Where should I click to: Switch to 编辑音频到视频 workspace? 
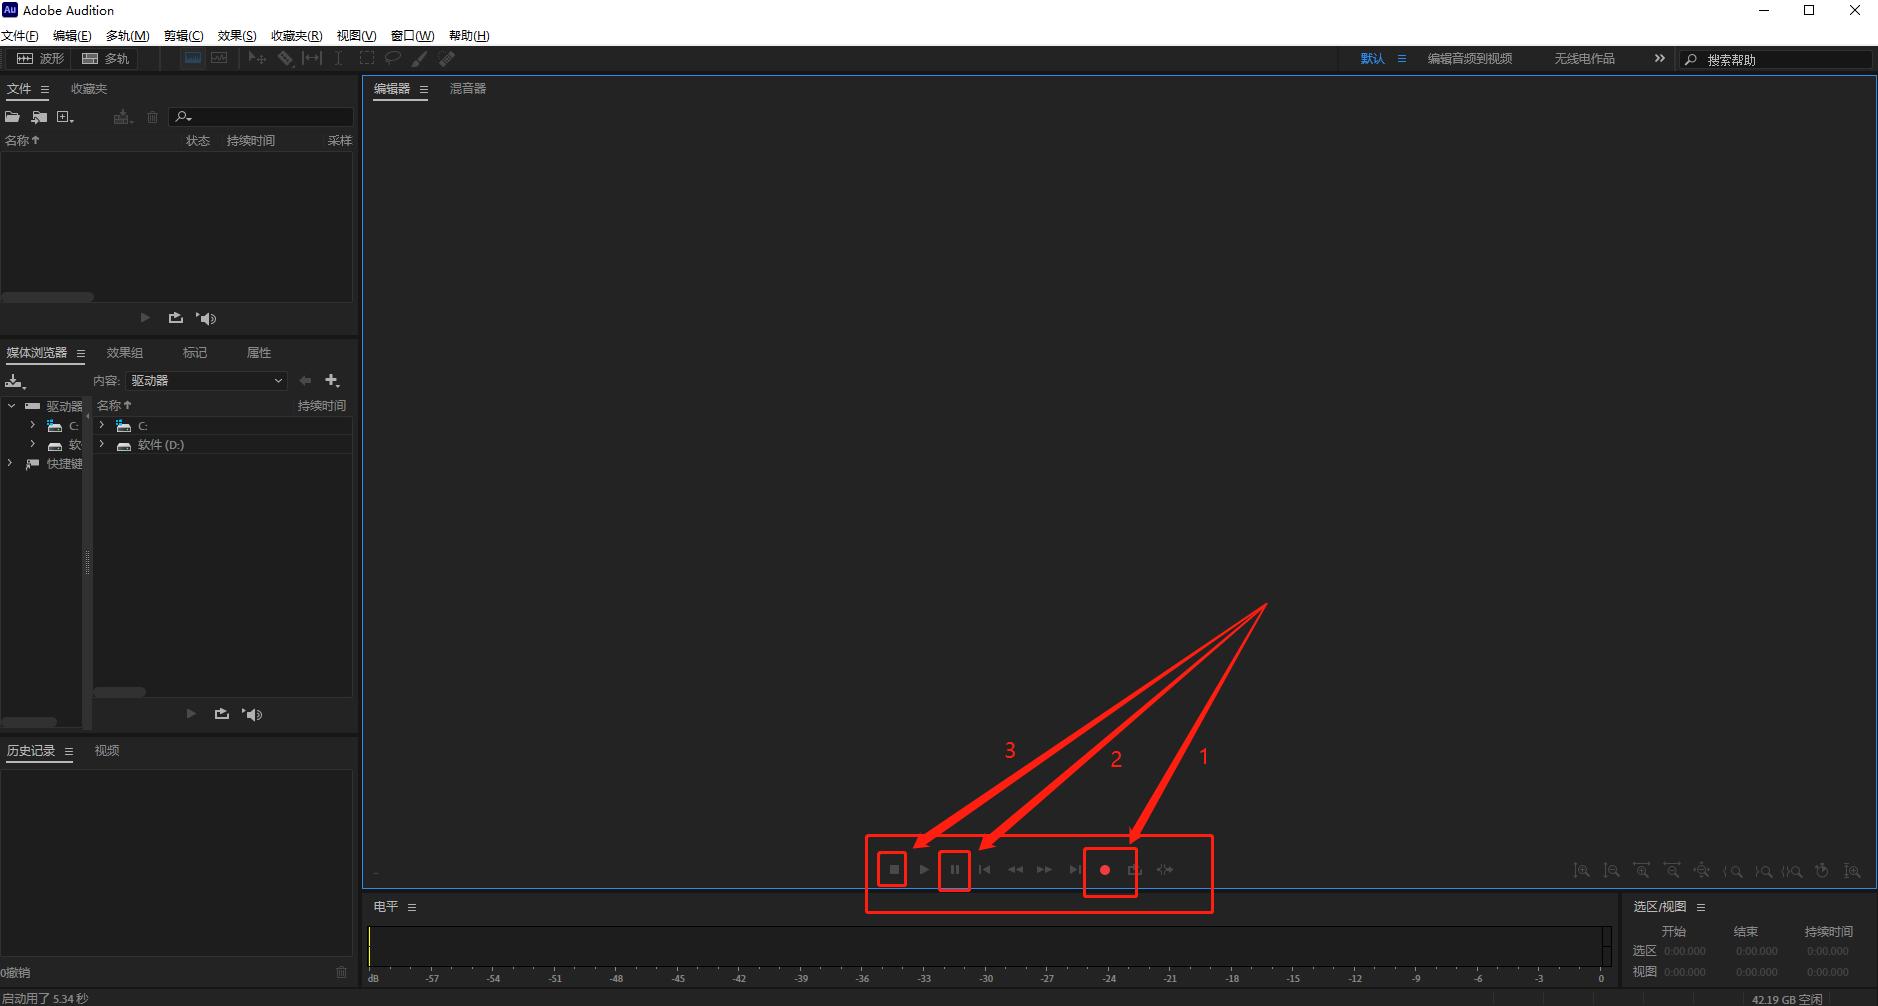(x=1470, y=59)
